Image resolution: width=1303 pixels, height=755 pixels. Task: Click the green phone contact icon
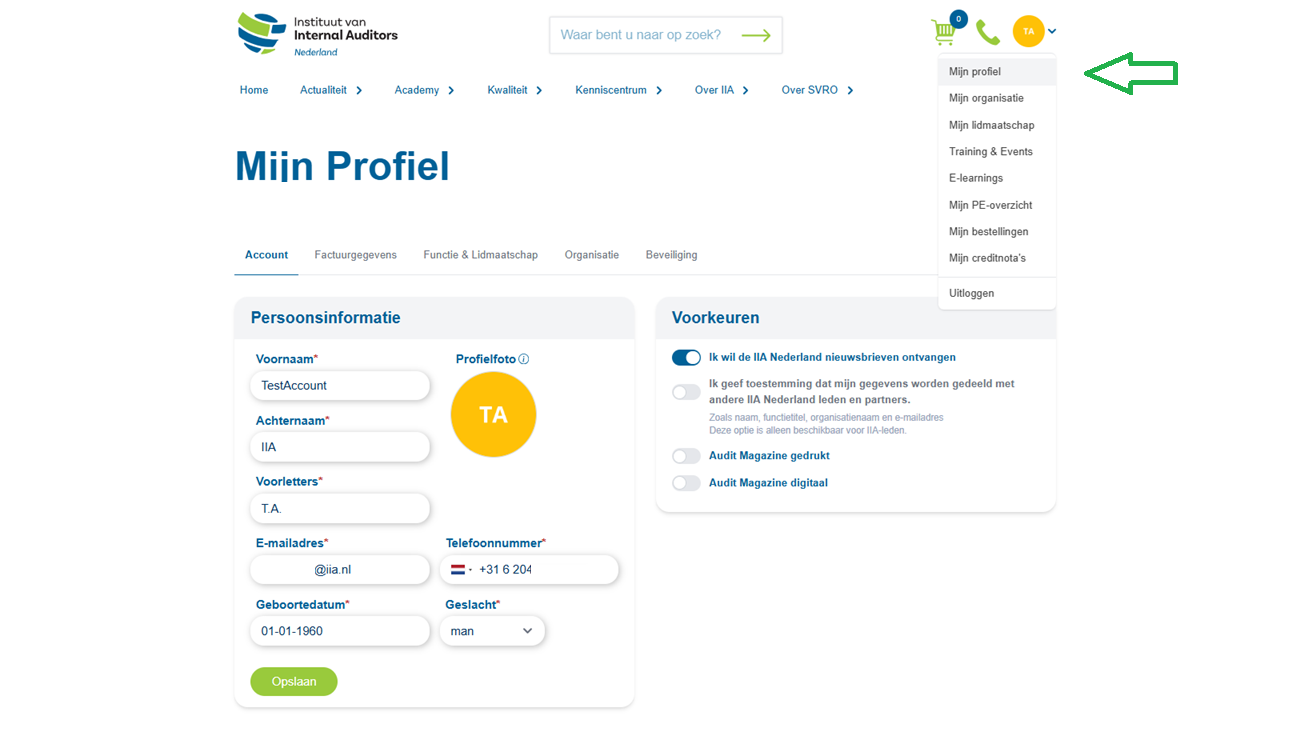tap(987, 33)
